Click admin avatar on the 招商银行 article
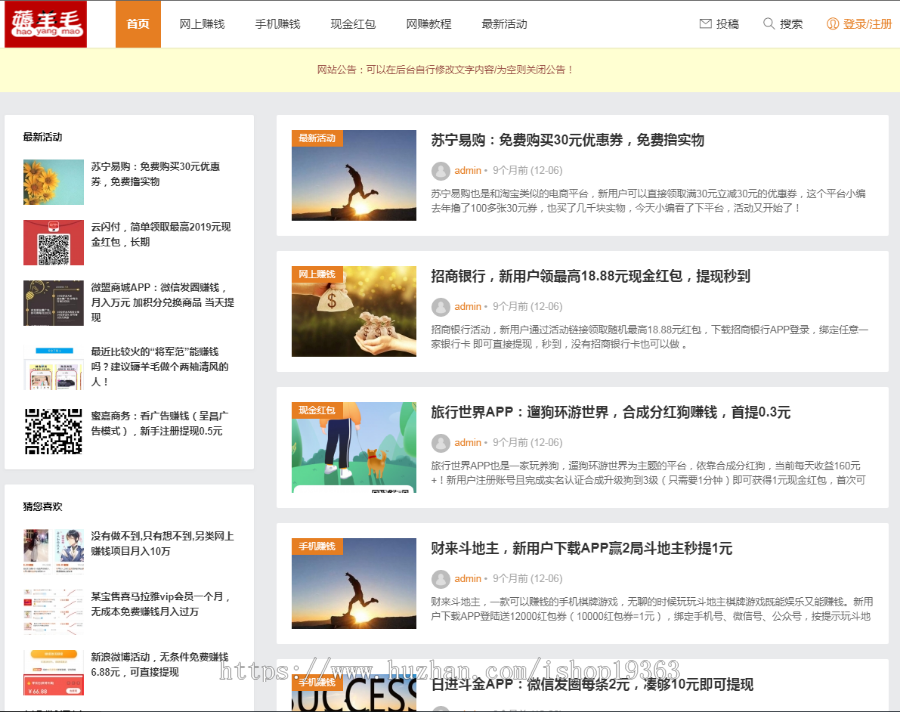The width and height of the screenshot is (900, 712). (x=440, y=306)
